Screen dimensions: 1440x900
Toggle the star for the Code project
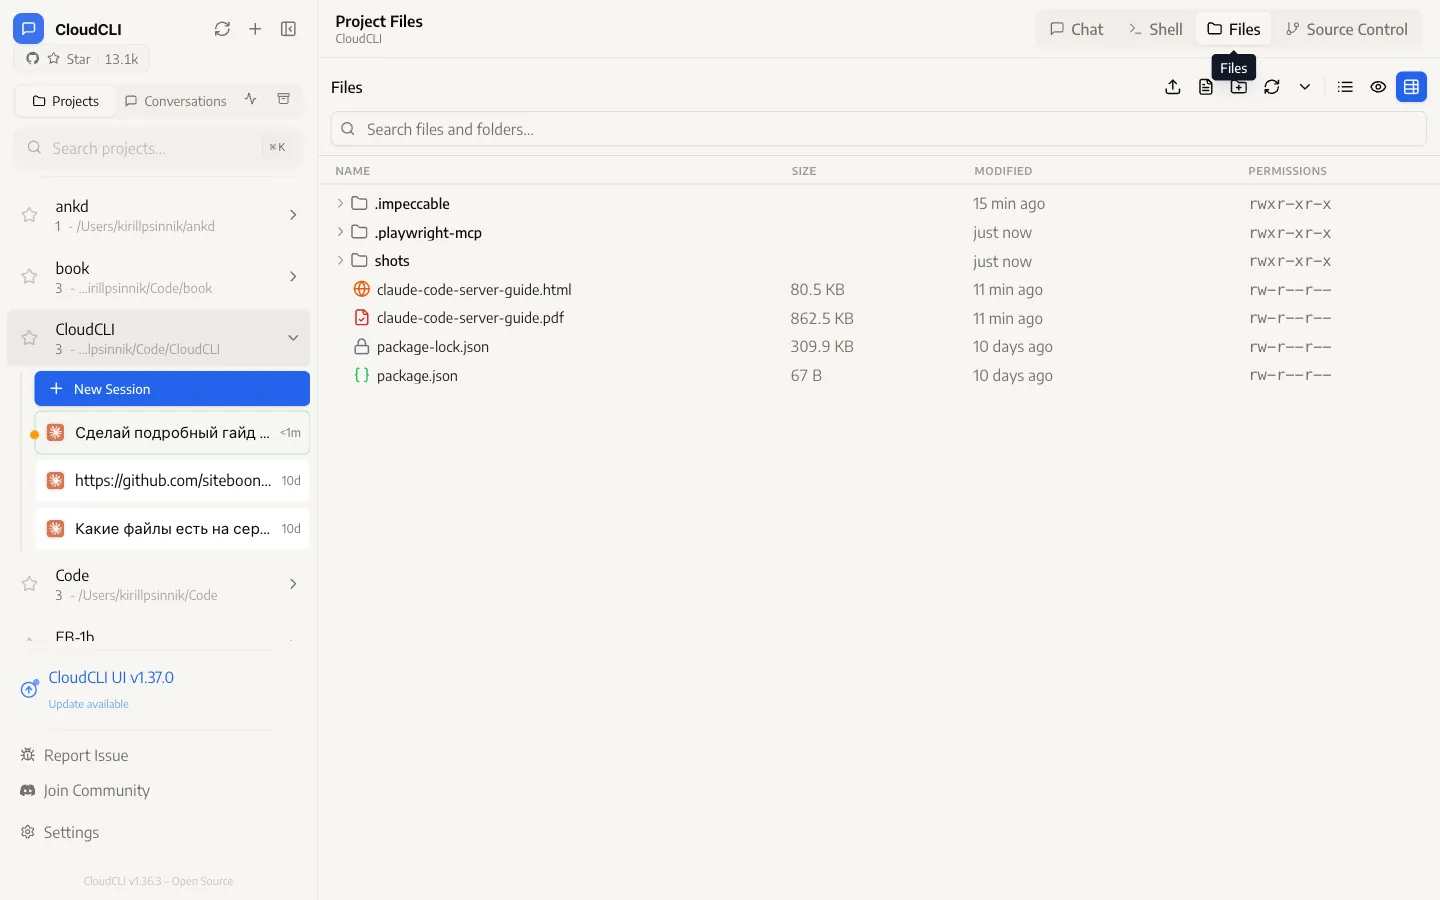(30, 584)
